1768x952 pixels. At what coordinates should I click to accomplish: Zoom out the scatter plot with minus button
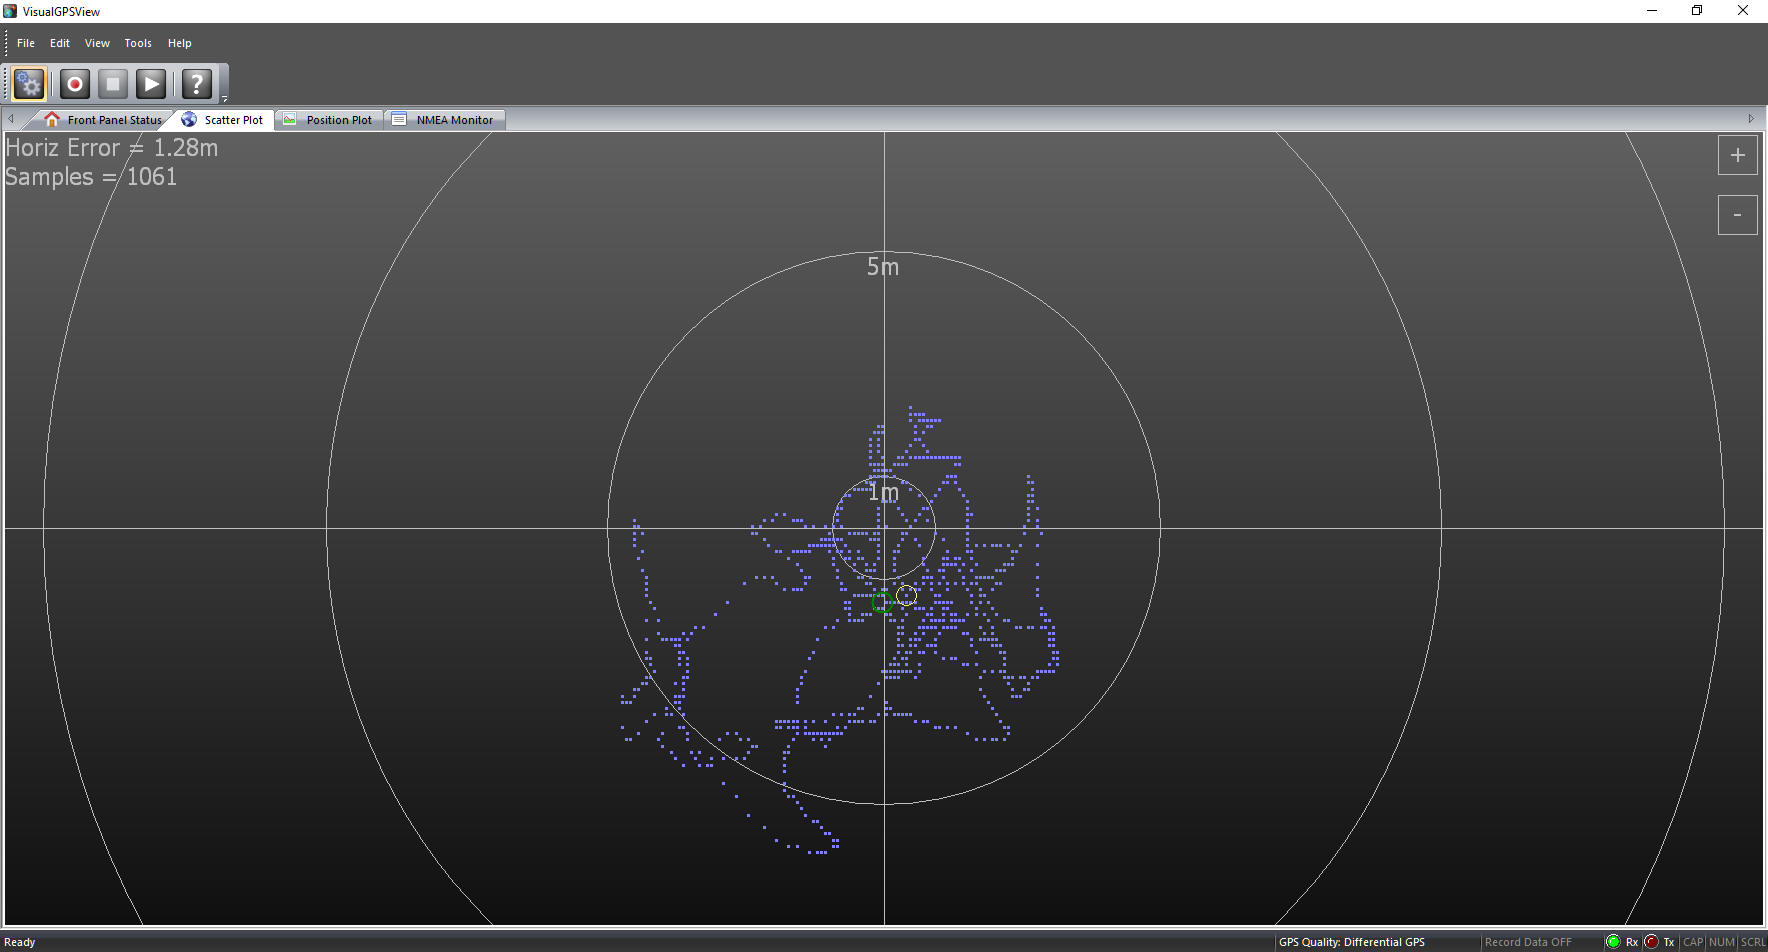pyautogui.click(x=1737, y=215)
